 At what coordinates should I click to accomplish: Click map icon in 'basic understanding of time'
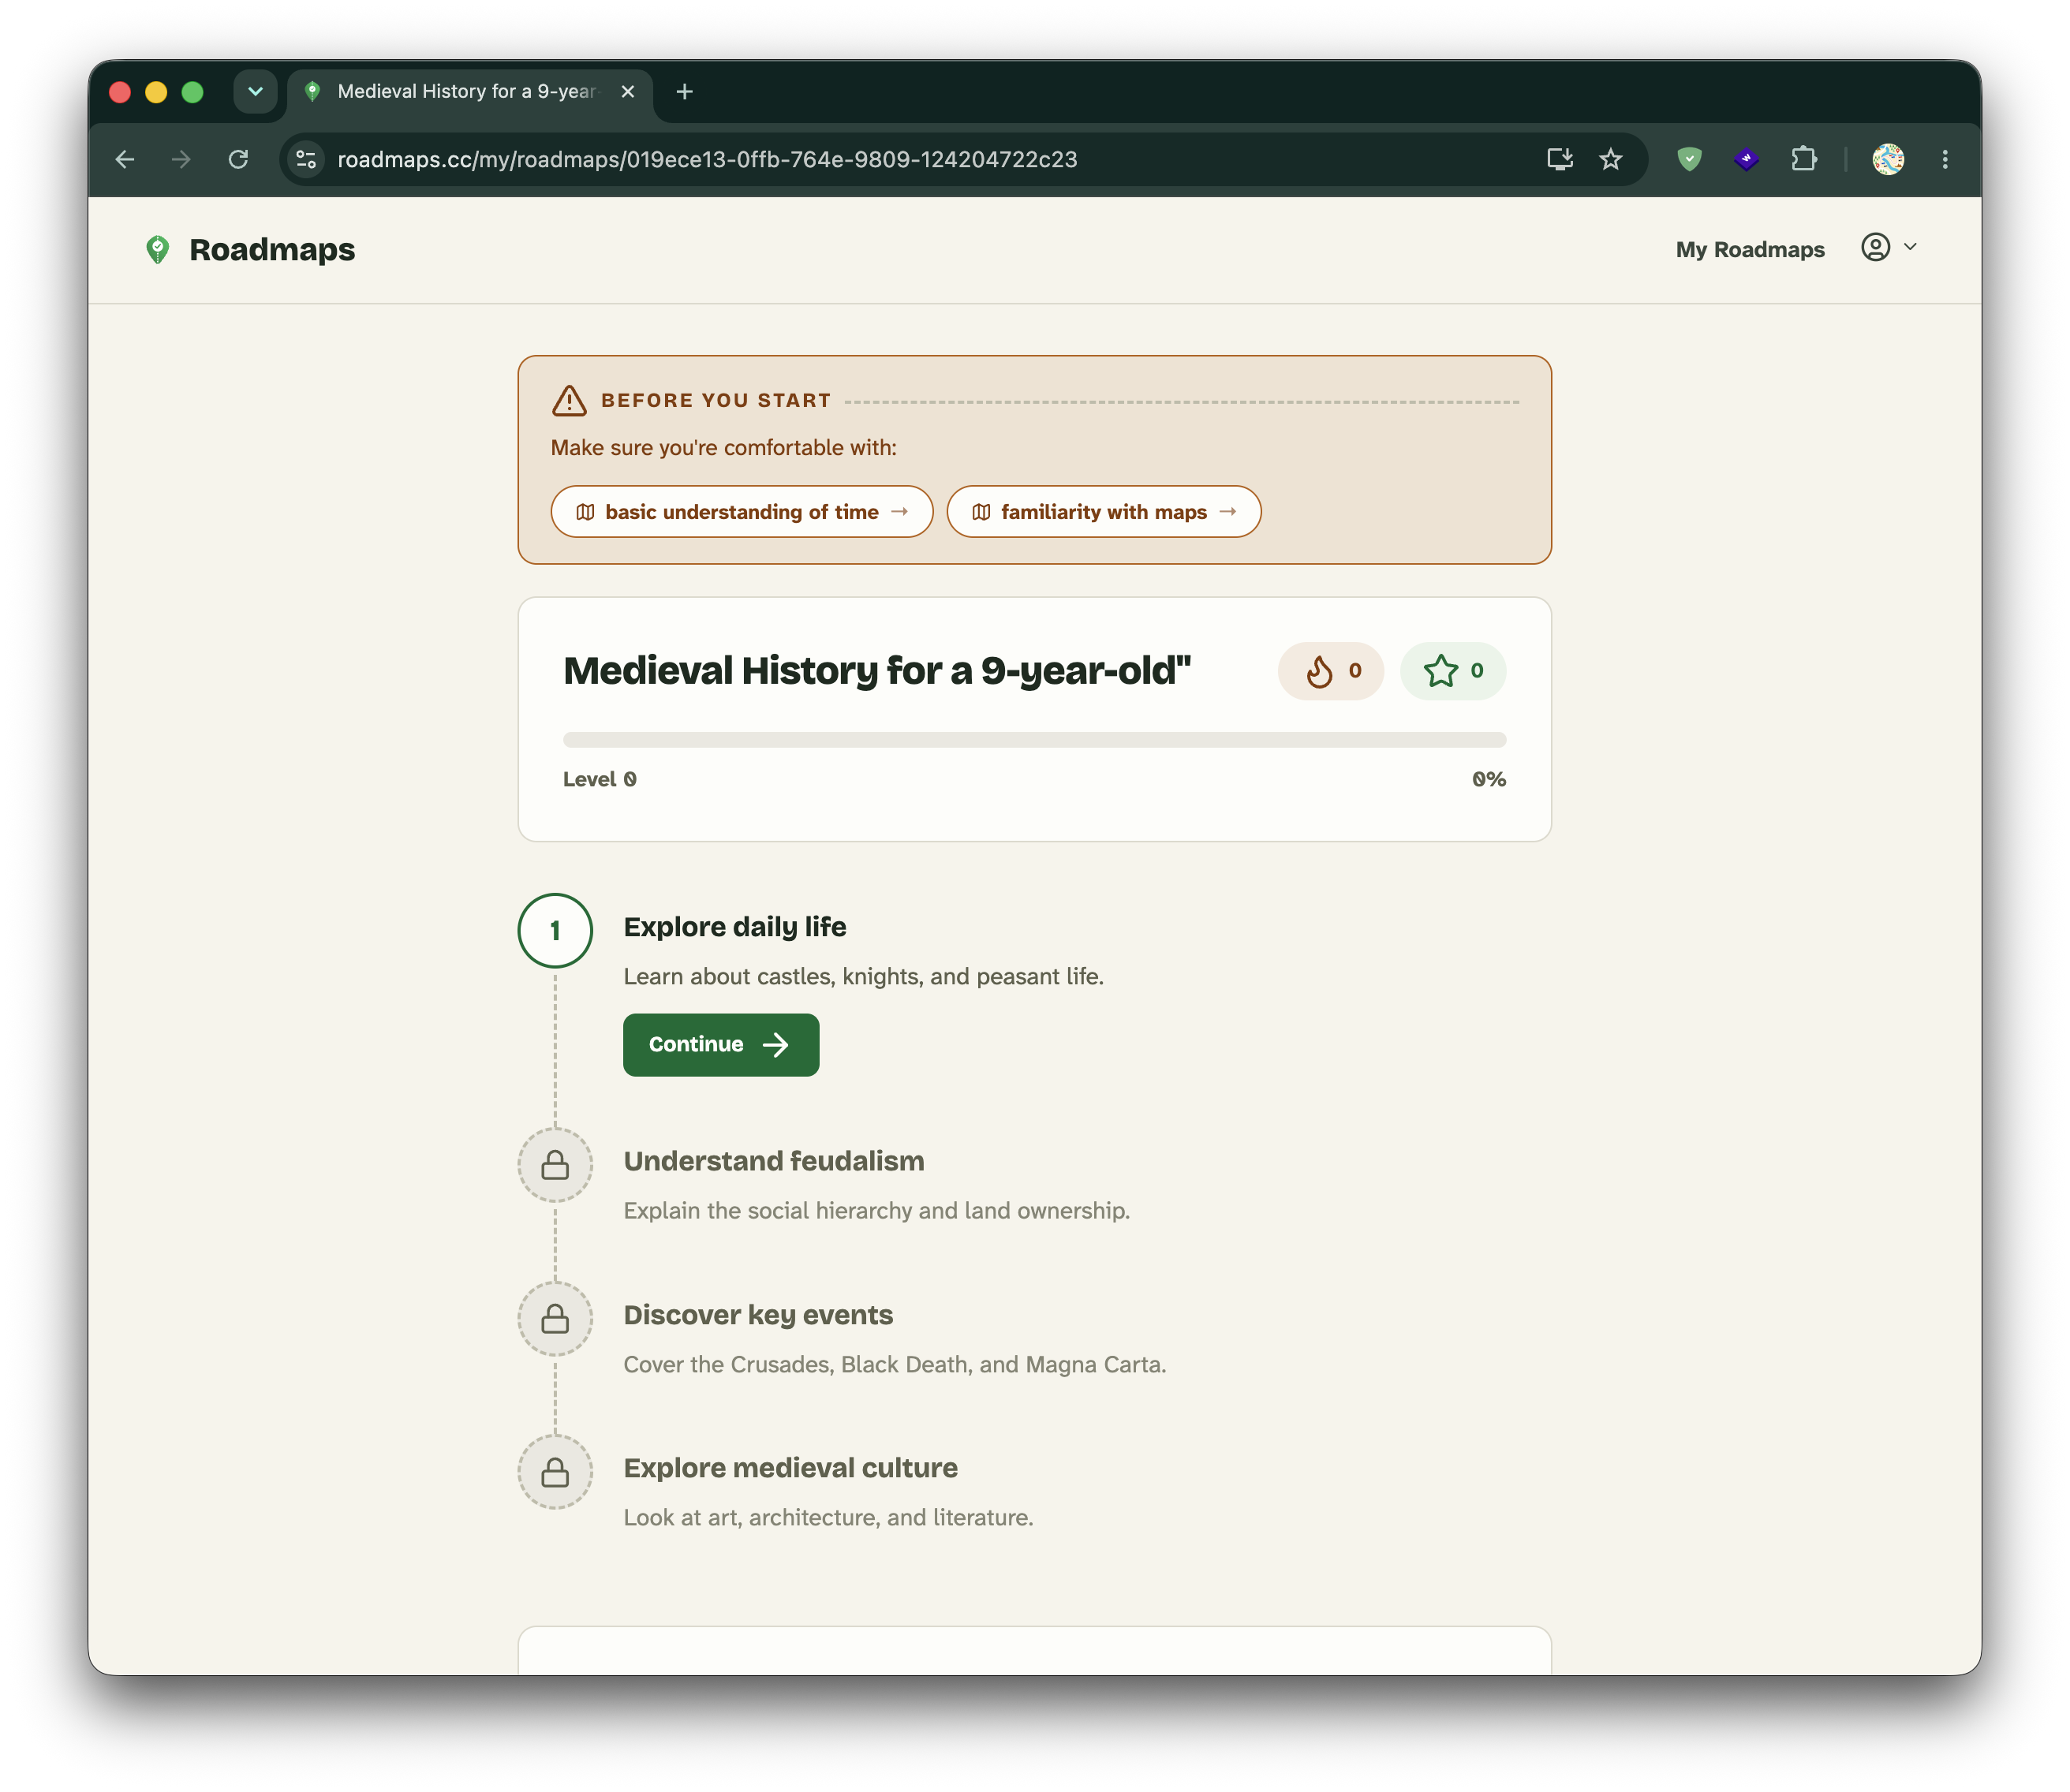pos(586,512)
